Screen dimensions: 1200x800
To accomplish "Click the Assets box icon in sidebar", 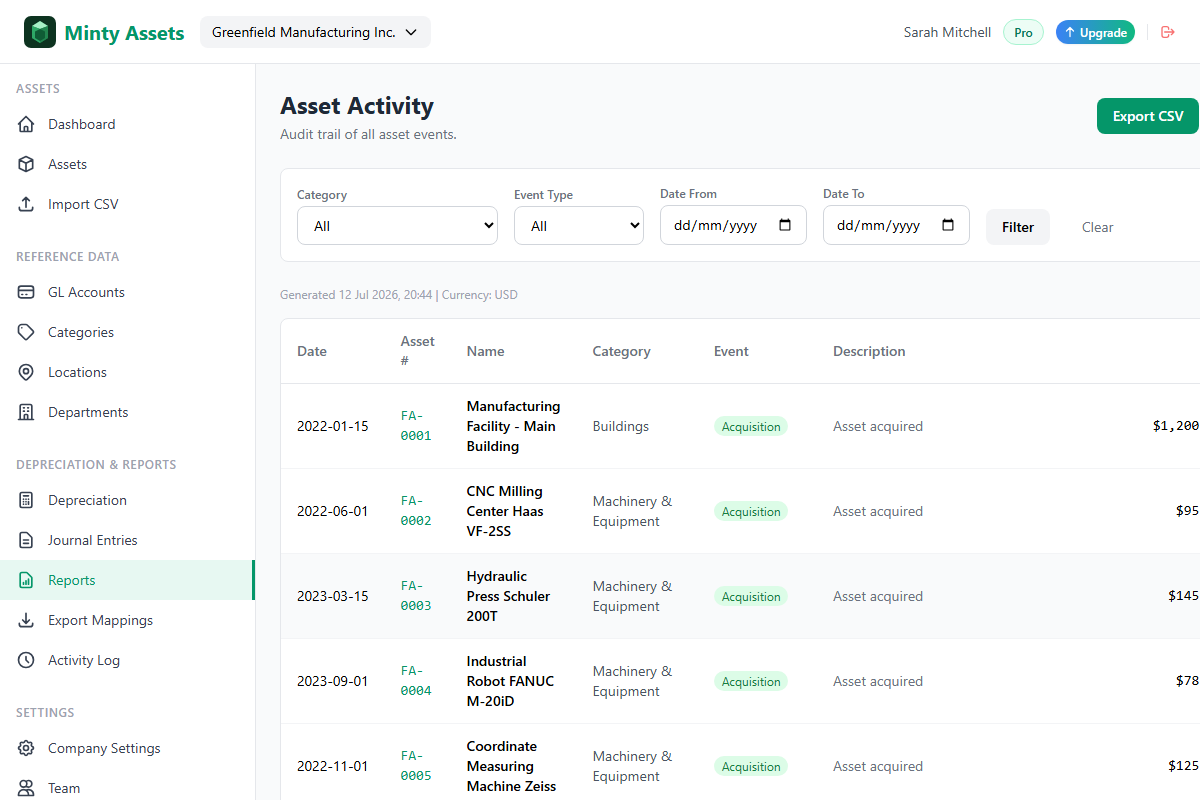I will click(x=27, y=164).
